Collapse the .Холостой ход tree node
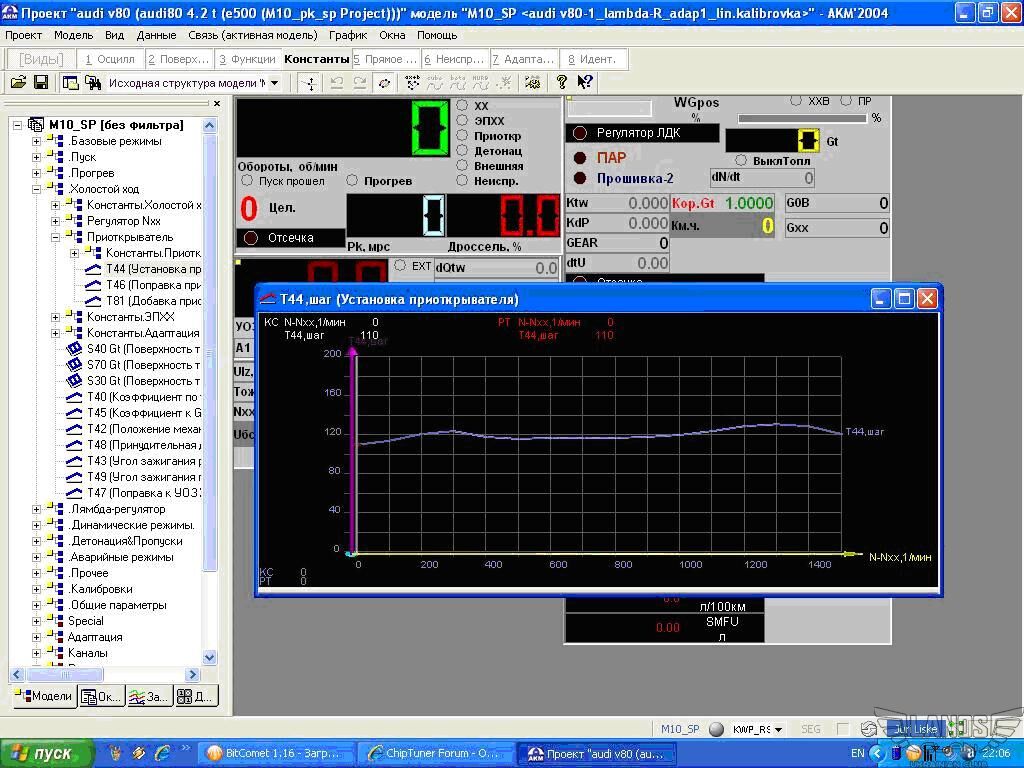Viewport: 1024px width, 768px height. pos(37,189)
